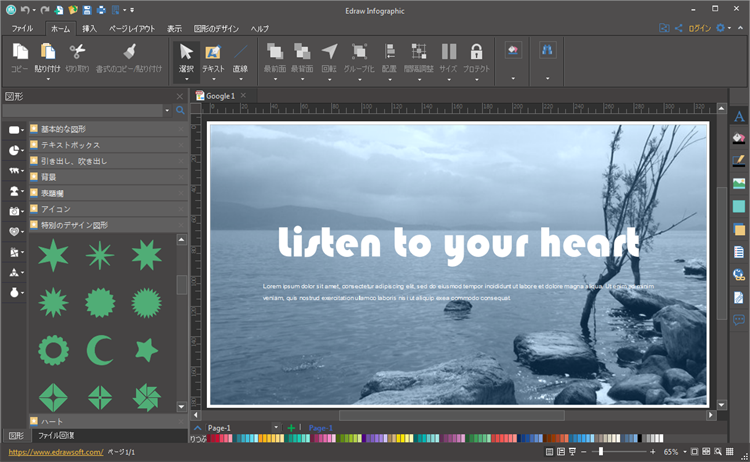
Task: Open the image panel icon on right sidebar
Action: [739, 184]
